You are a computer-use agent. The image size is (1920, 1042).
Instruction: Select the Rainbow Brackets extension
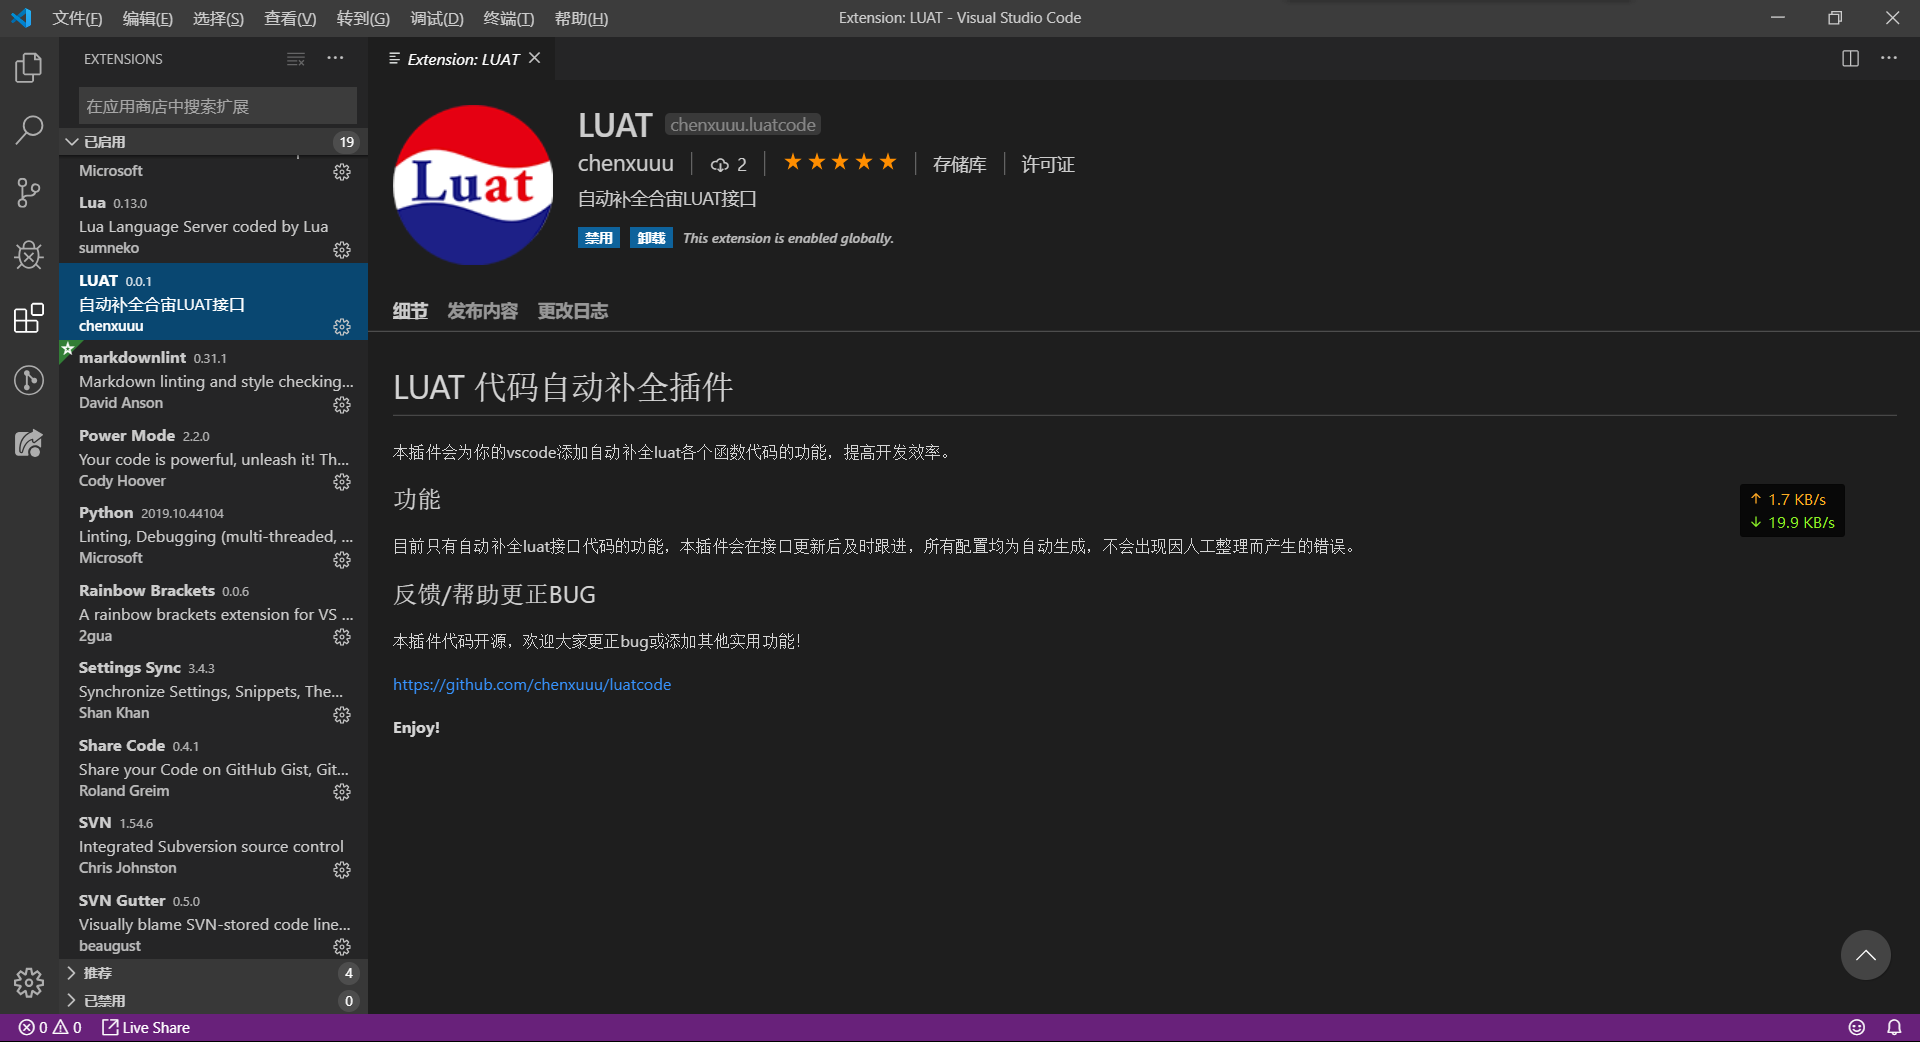(x=213, y=612)
